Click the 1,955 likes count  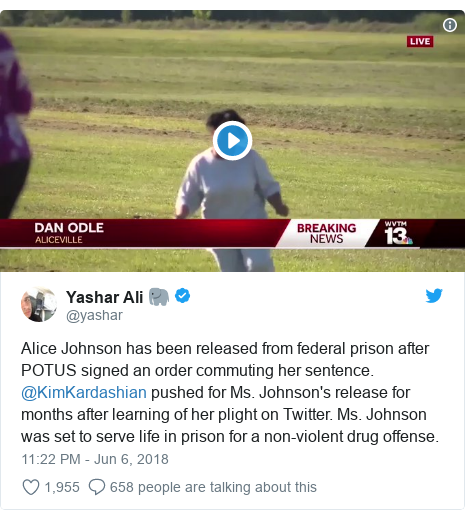(x=62, y=487)
